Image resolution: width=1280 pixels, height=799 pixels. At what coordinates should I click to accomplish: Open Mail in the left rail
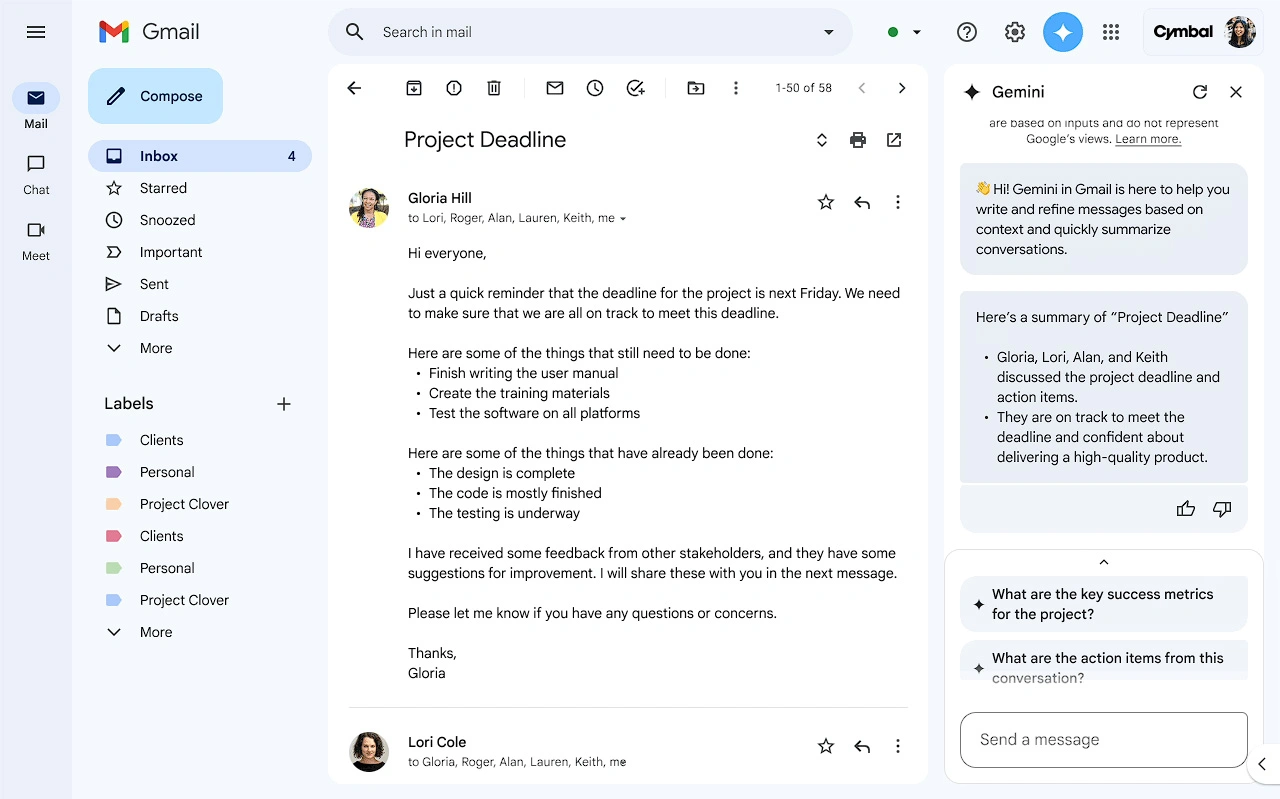pyautogui.click(x=36, y=107)
